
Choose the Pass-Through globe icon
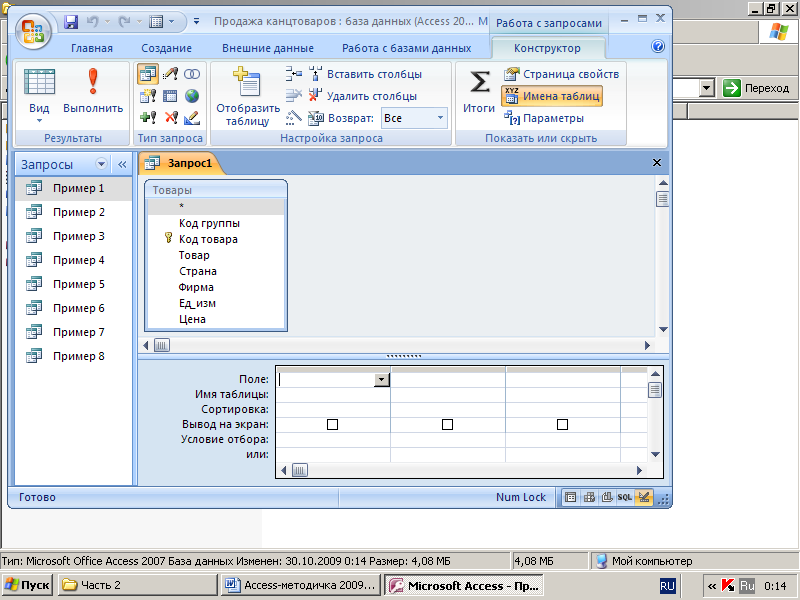click(192, 96)
